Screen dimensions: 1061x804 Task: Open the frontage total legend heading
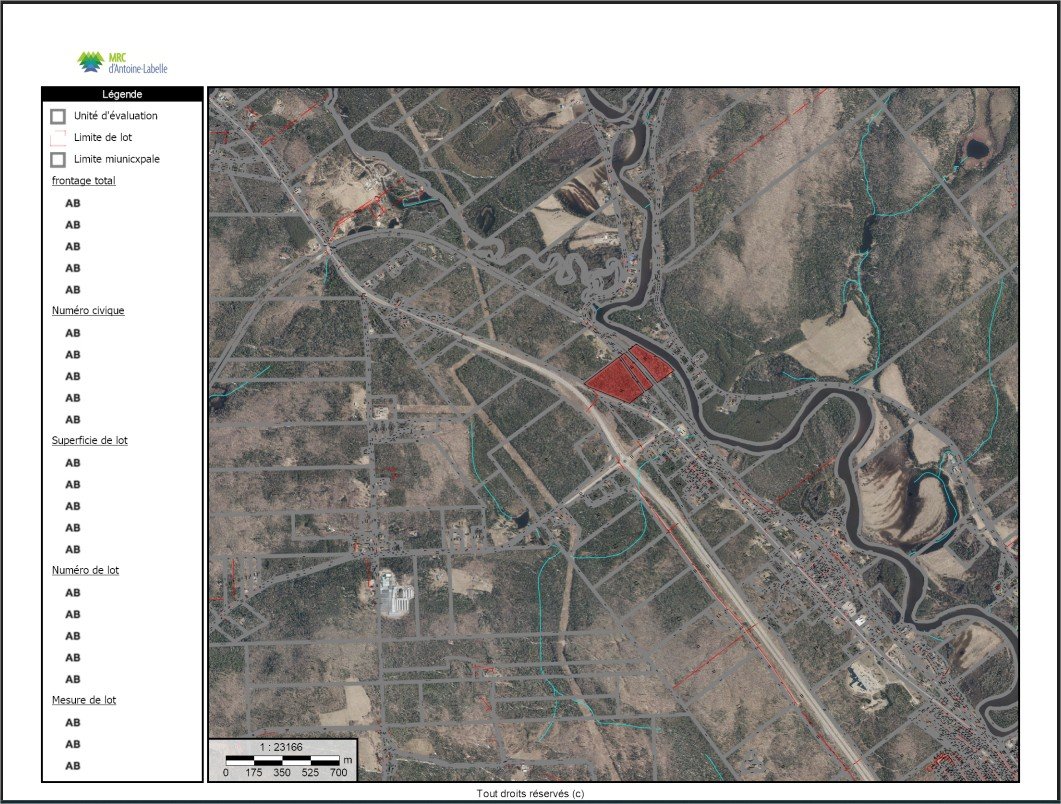83,181
